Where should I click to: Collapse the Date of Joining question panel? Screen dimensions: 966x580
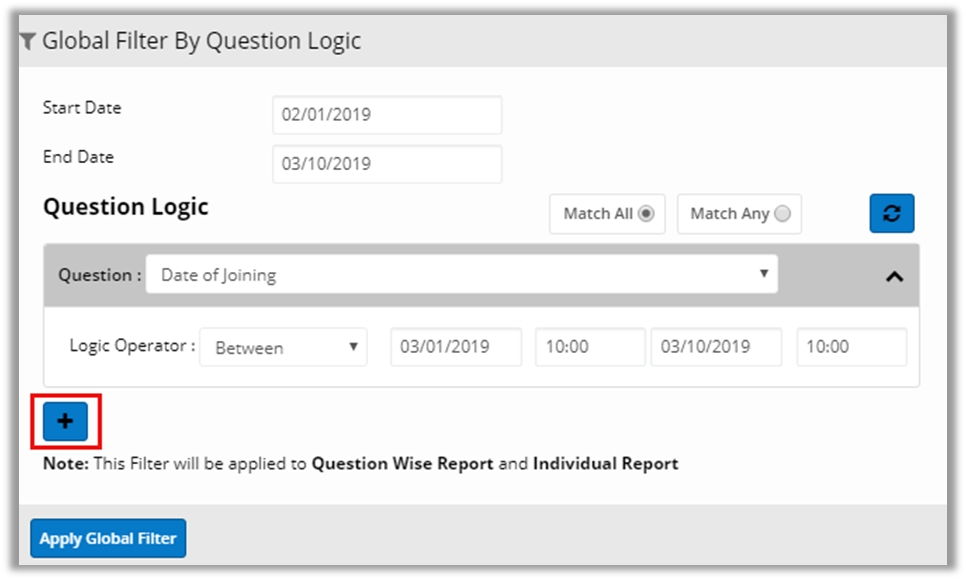click(894, 276)
